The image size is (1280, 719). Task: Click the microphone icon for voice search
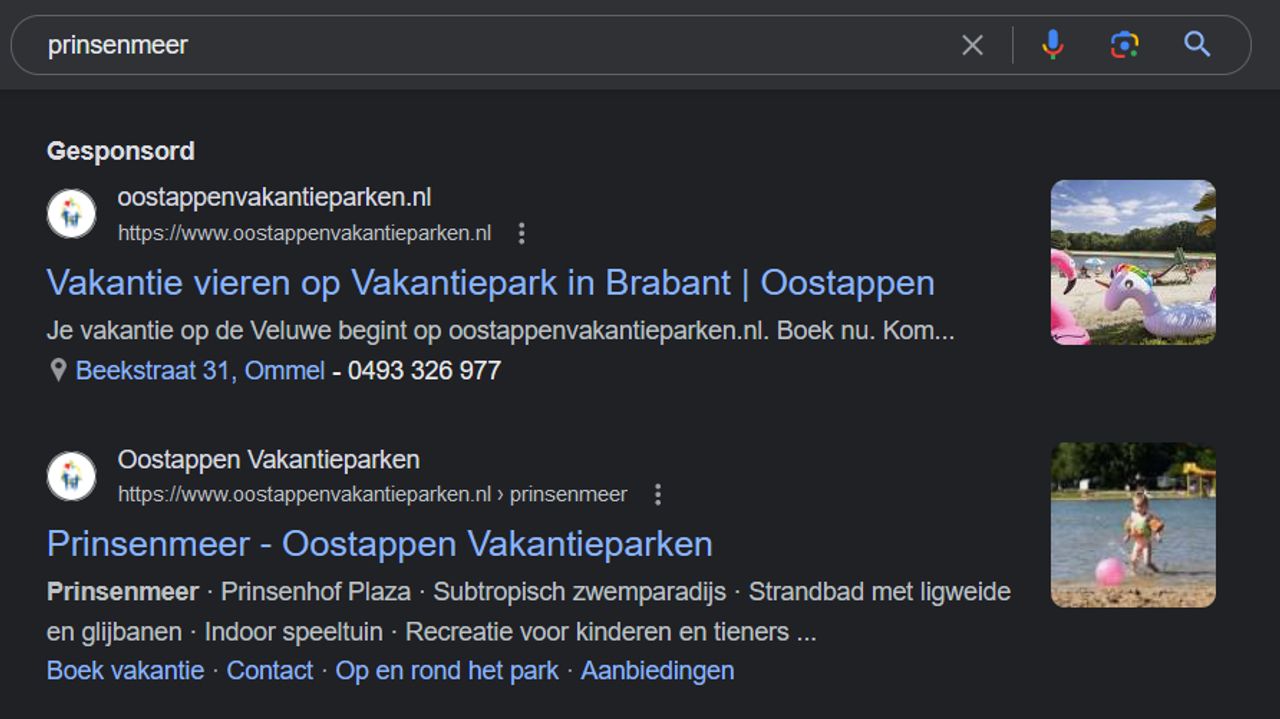1052,44
